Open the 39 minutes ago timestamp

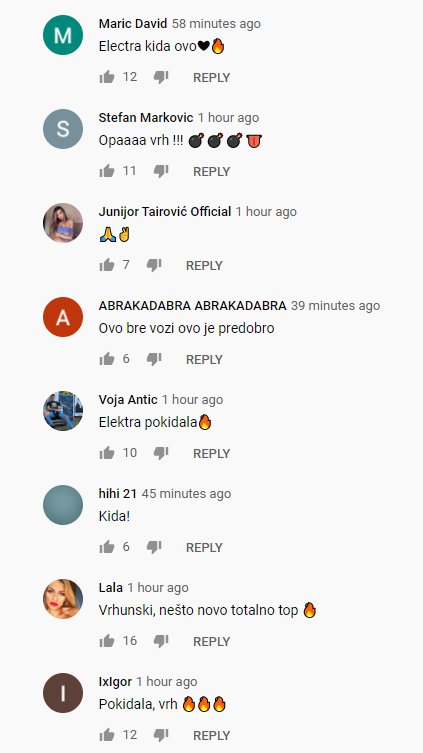pos(335,306)
